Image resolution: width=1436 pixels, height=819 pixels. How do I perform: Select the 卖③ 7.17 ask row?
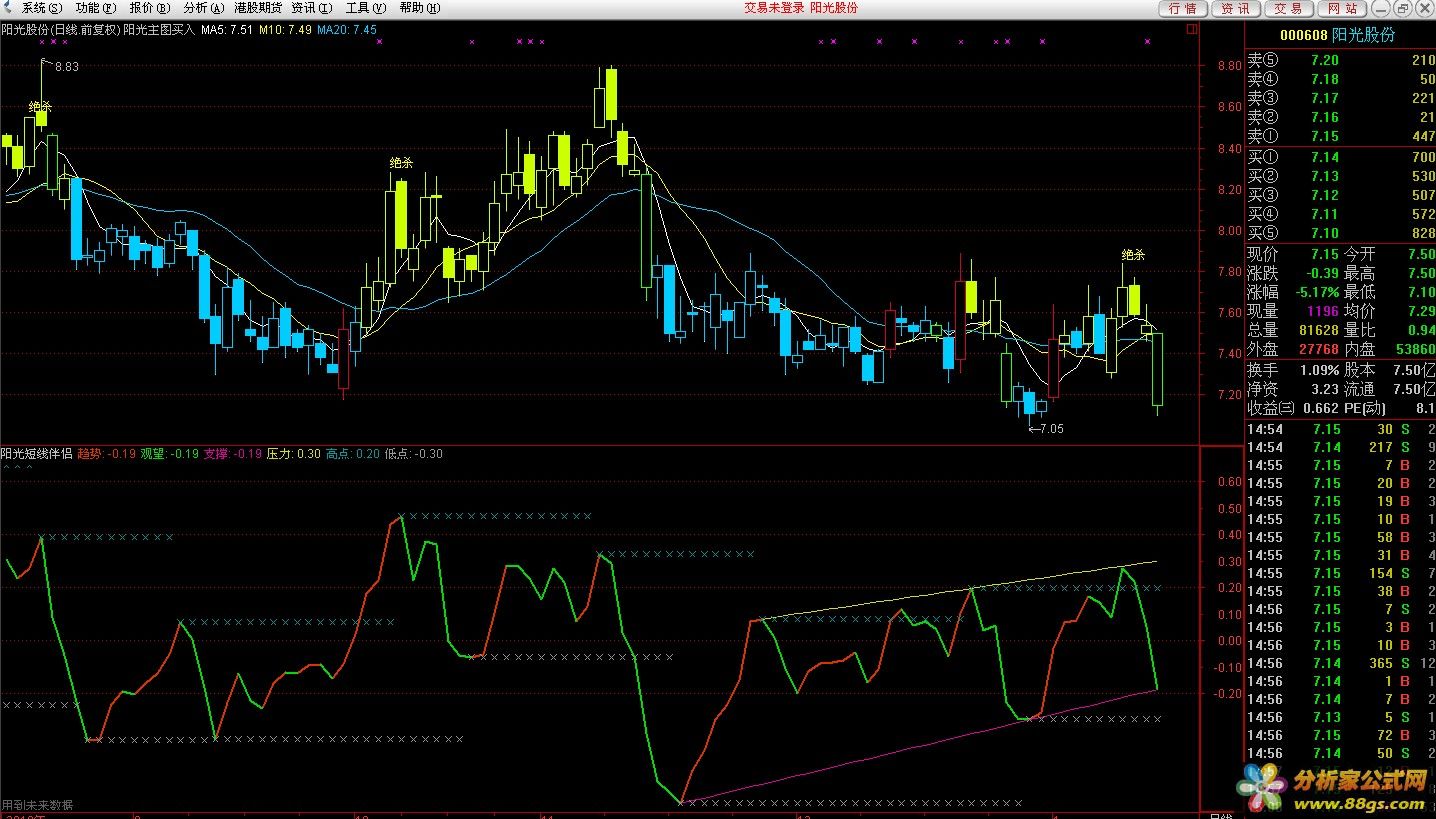point(1340,98)
